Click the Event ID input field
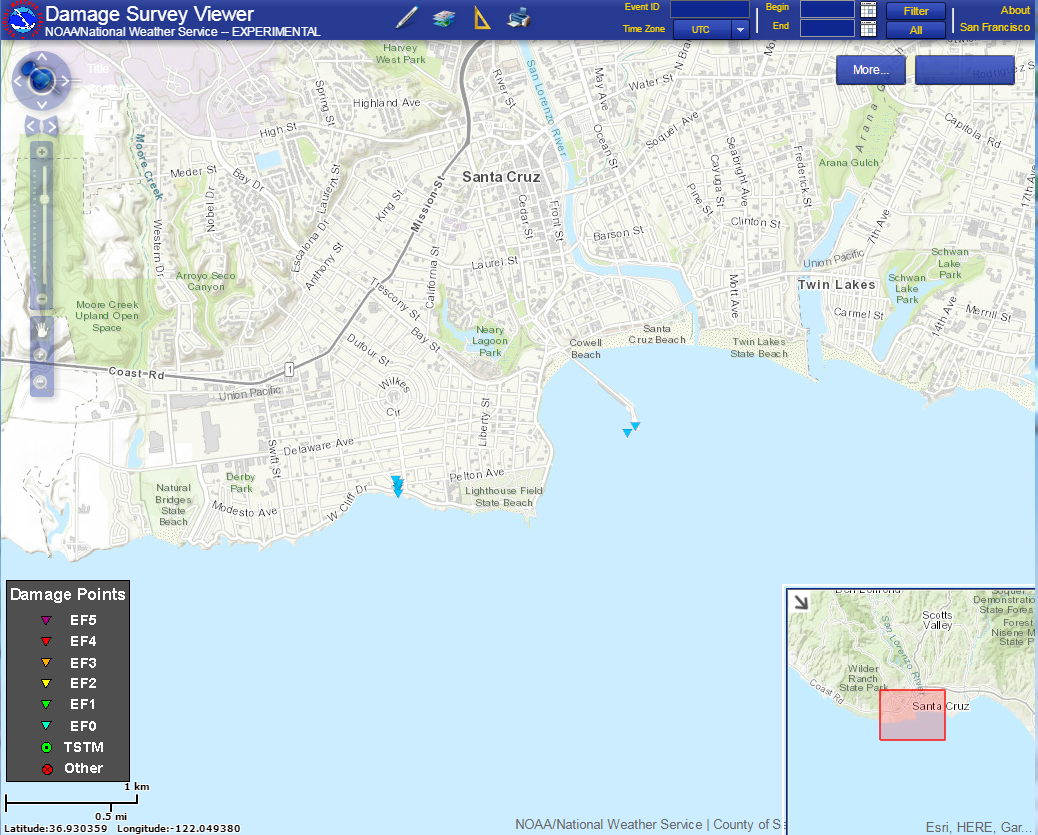 [710, 9]
